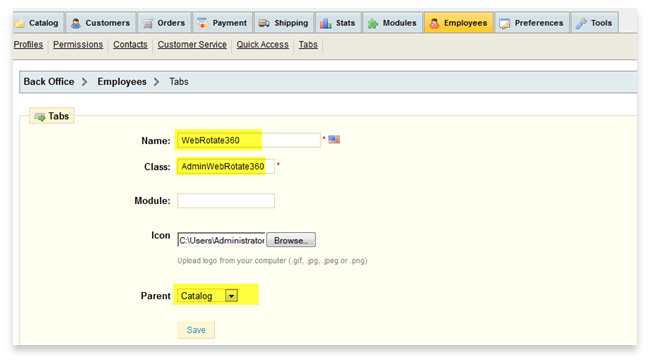Click the Save button
The height and width of the screenshot is (363, 650).
[196, 330]
